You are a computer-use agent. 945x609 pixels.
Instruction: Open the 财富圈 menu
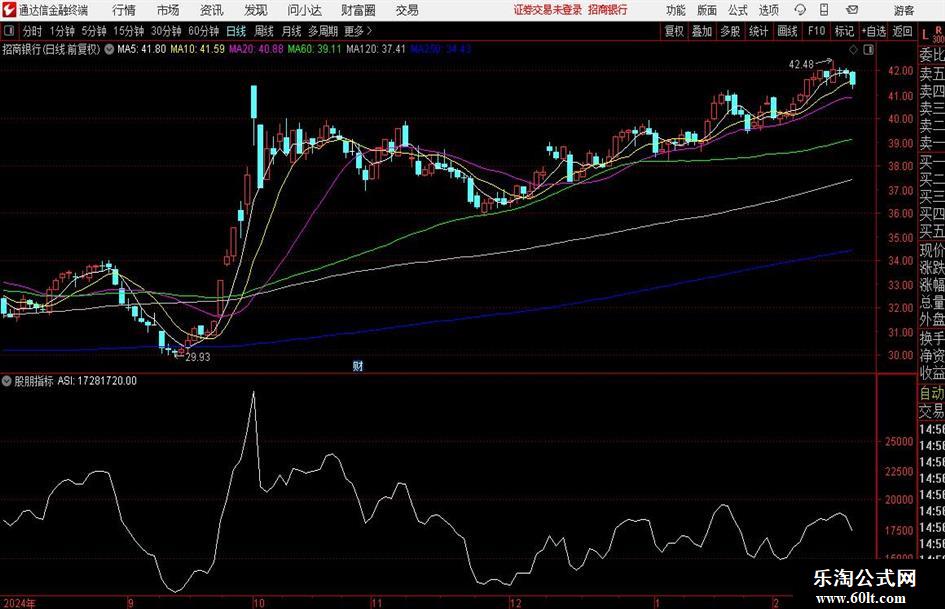(x=358, y=10)
